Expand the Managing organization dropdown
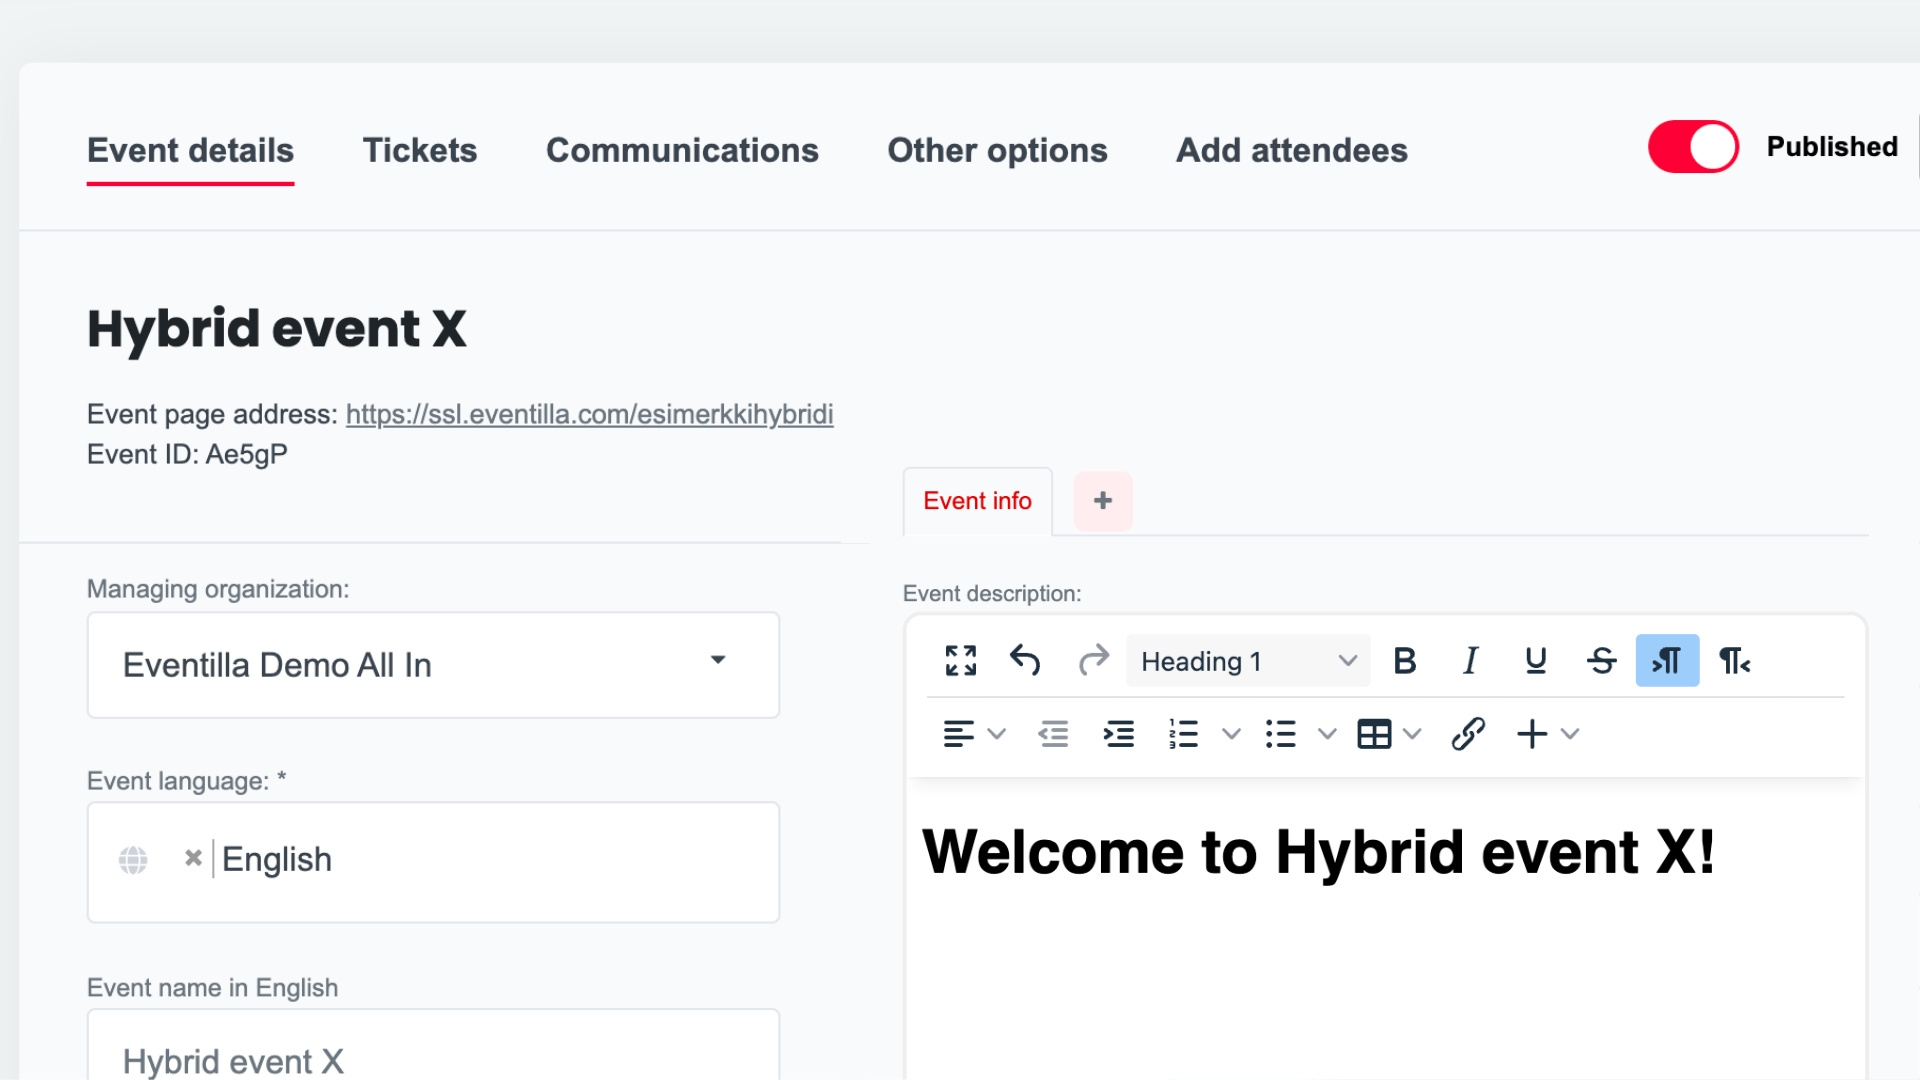1920x1080 pixels. coord(718,661)
